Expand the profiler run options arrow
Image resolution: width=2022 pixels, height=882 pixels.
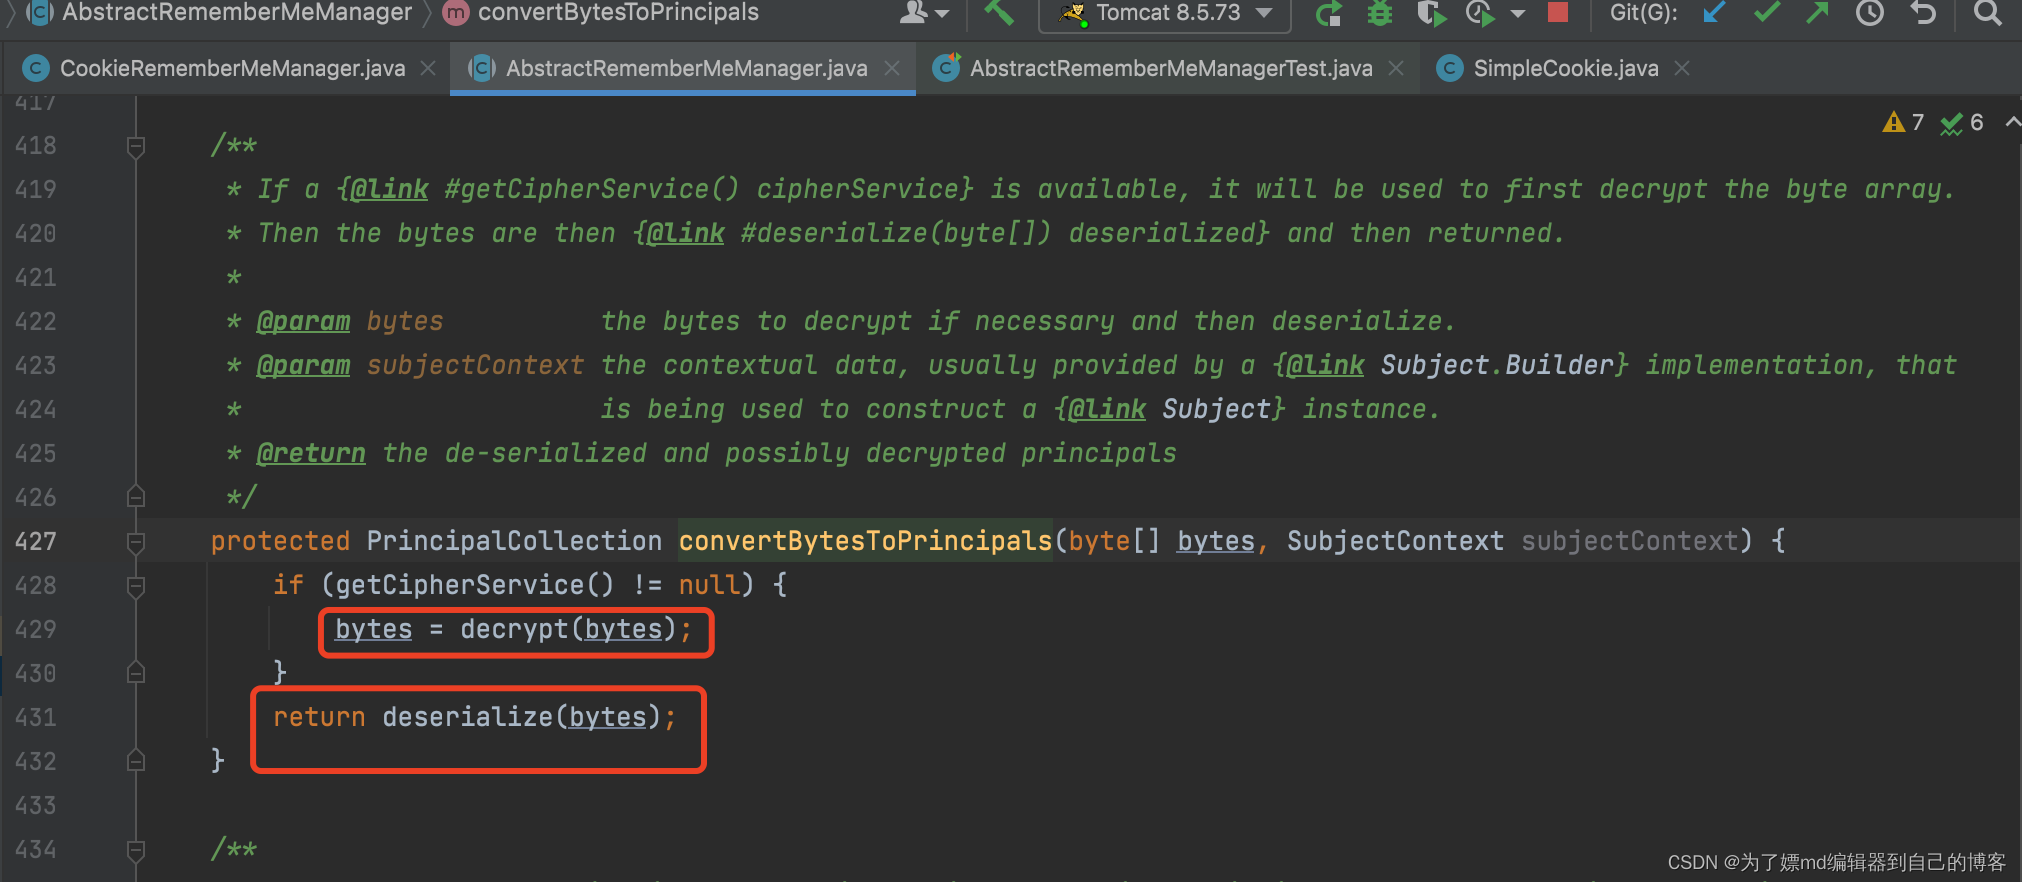click(x=1518, y=14)
